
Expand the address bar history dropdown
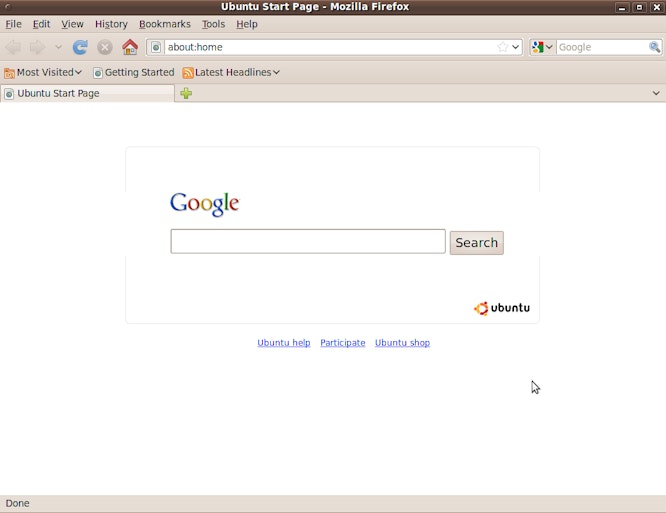tap(516, 47)
